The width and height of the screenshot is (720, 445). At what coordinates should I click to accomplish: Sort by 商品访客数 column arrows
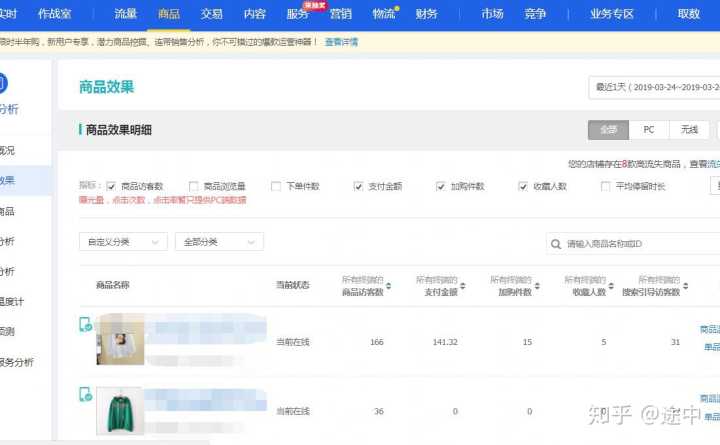[388, 286]
